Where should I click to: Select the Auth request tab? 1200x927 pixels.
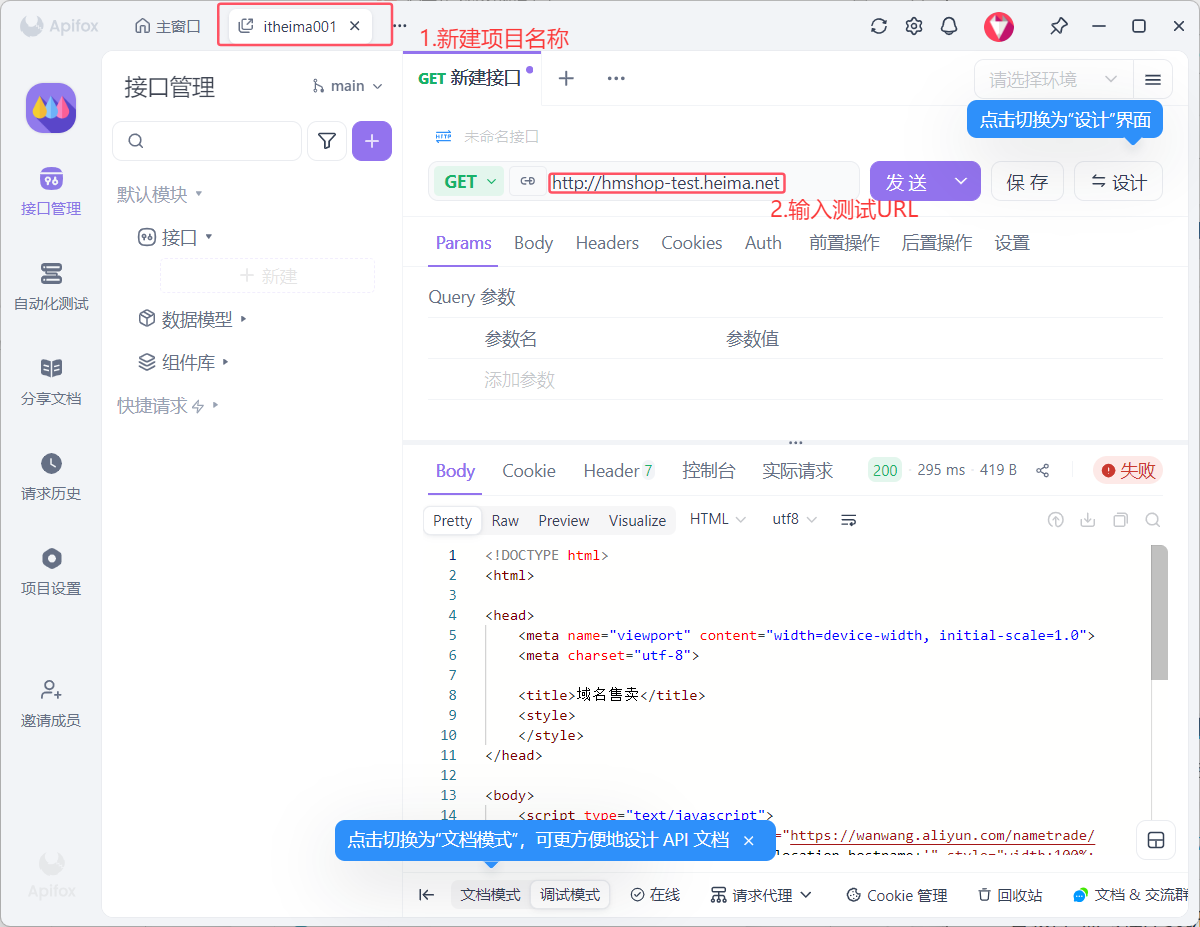pos(763,243)
